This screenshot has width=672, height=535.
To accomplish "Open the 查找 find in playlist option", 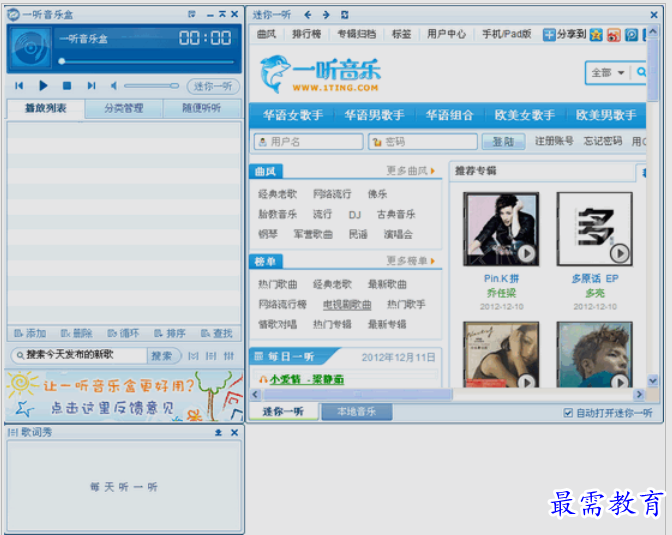I will (x=216, y=333).
